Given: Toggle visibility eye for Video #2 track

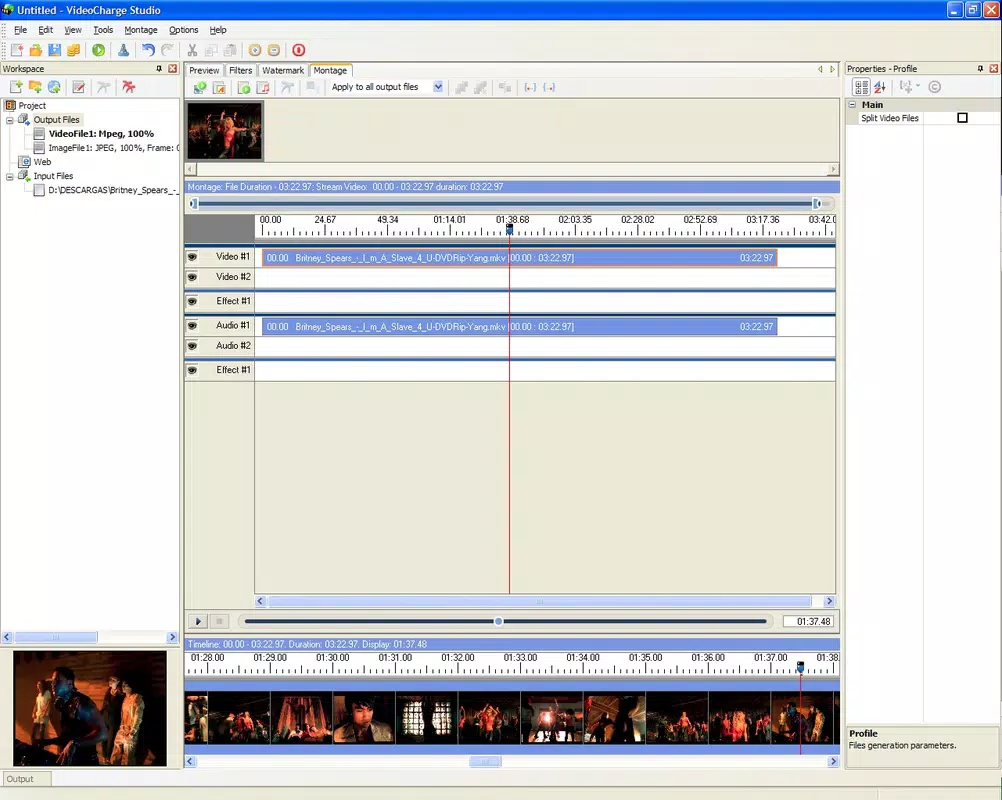Looking at the screenshot, I should 192,277.
